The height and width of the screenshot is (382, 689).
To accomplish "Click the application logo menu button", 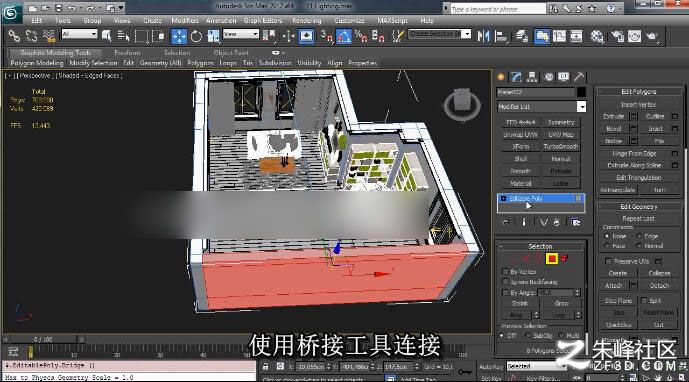I will tap(11, 13).
